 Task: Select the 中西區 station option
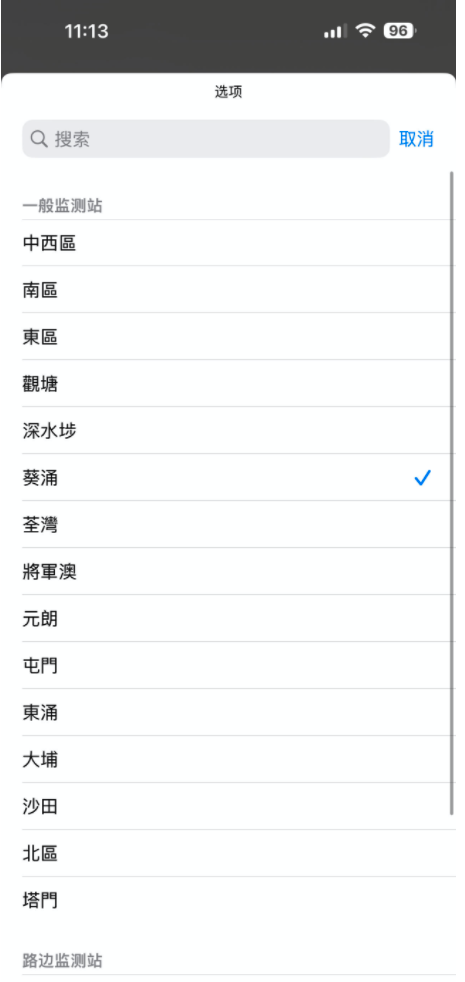pos(239,243)
